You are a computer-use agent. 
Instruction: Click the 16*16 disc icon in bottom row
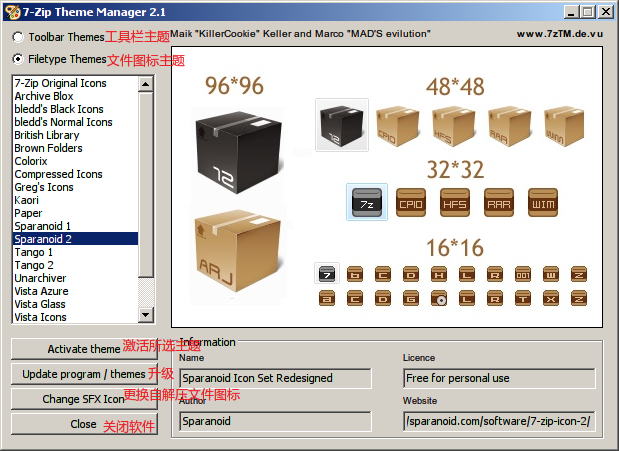coord(439,299)
